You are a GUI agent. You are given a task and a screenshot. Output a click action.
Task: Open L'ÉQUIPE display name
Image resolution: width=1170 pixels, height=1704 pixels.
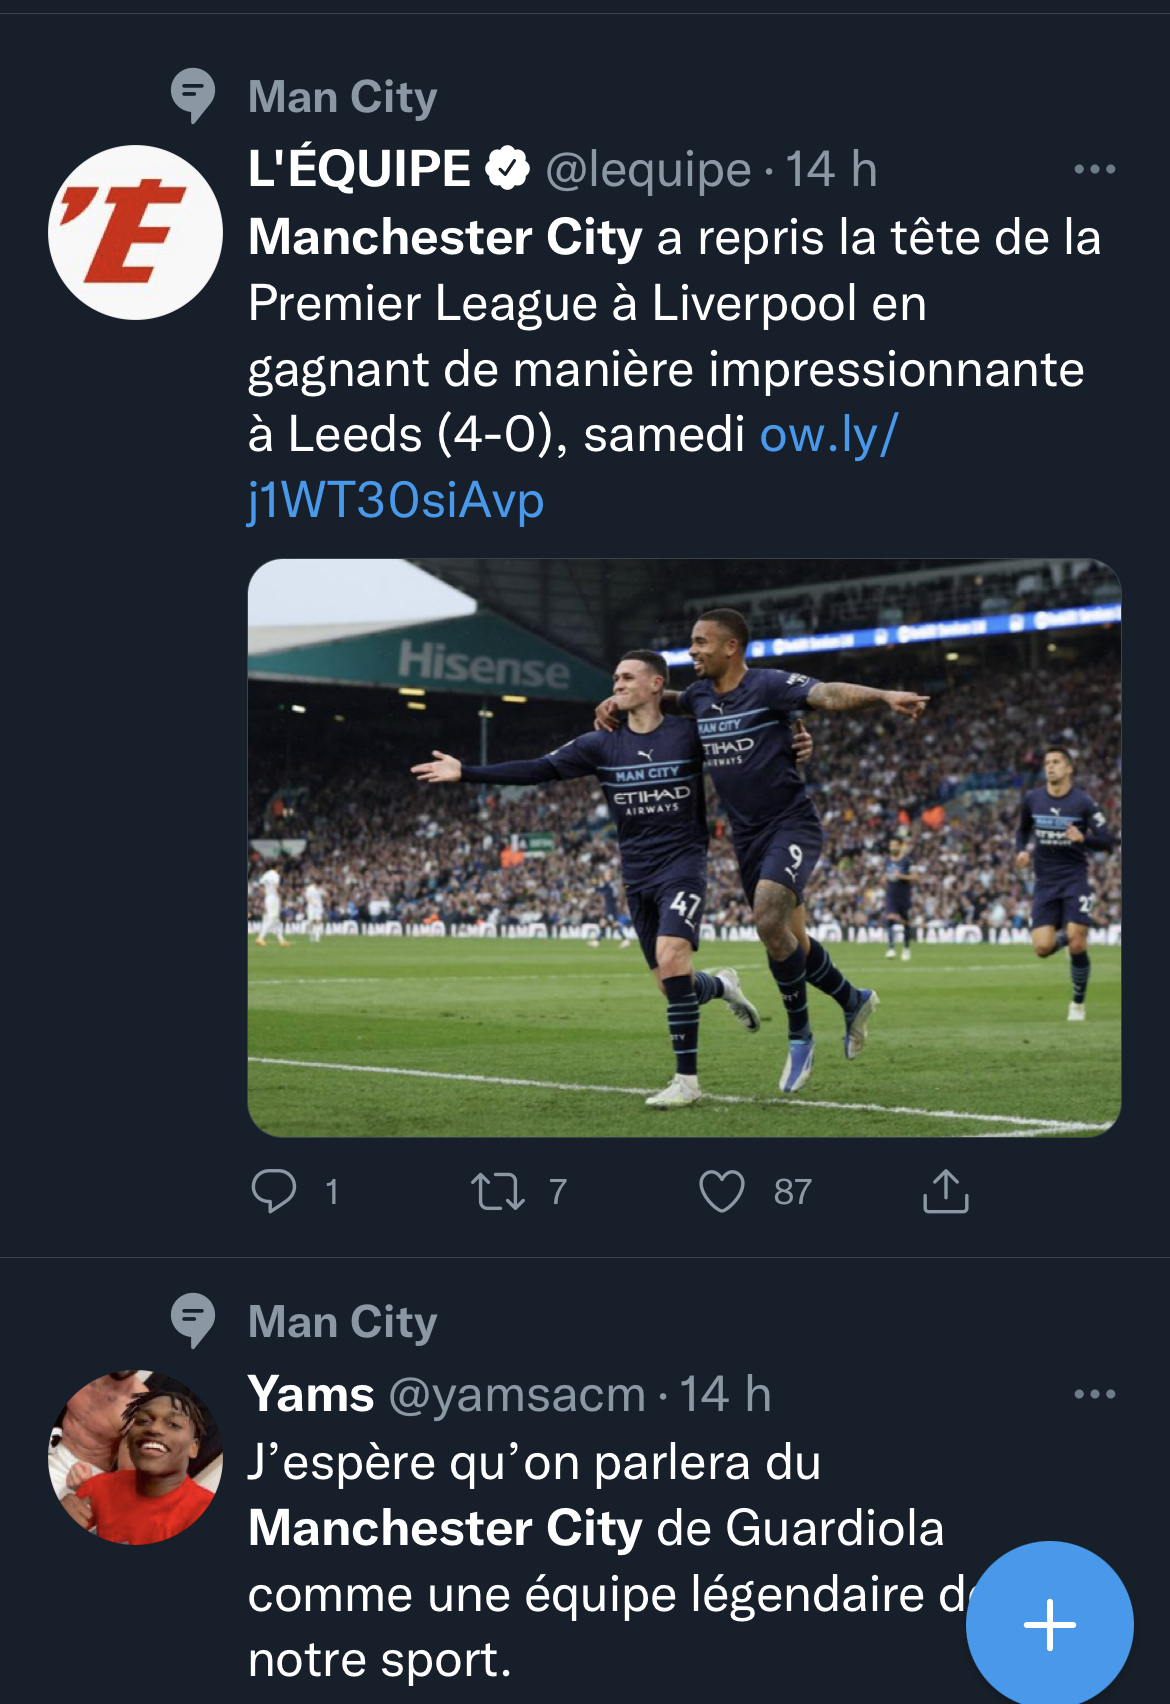click(x=359, y=168)
